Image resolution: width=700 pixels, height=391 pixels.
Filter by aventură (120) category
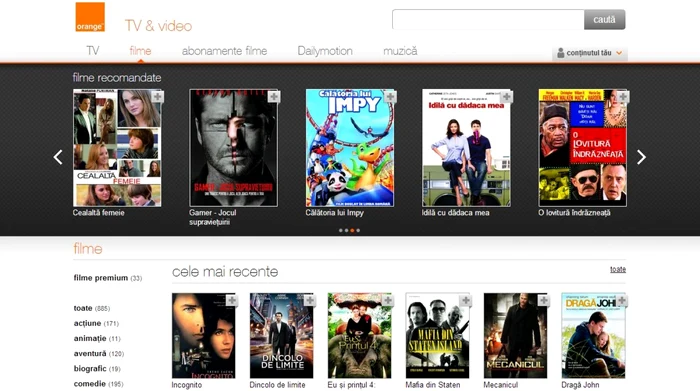pos(99,354)
